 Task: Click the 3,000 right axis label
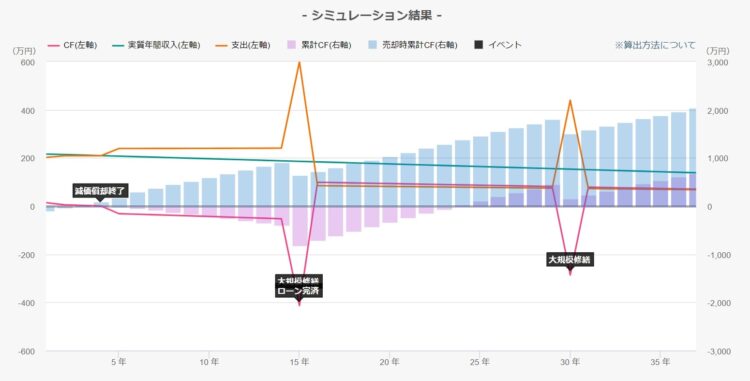[717, 63]
